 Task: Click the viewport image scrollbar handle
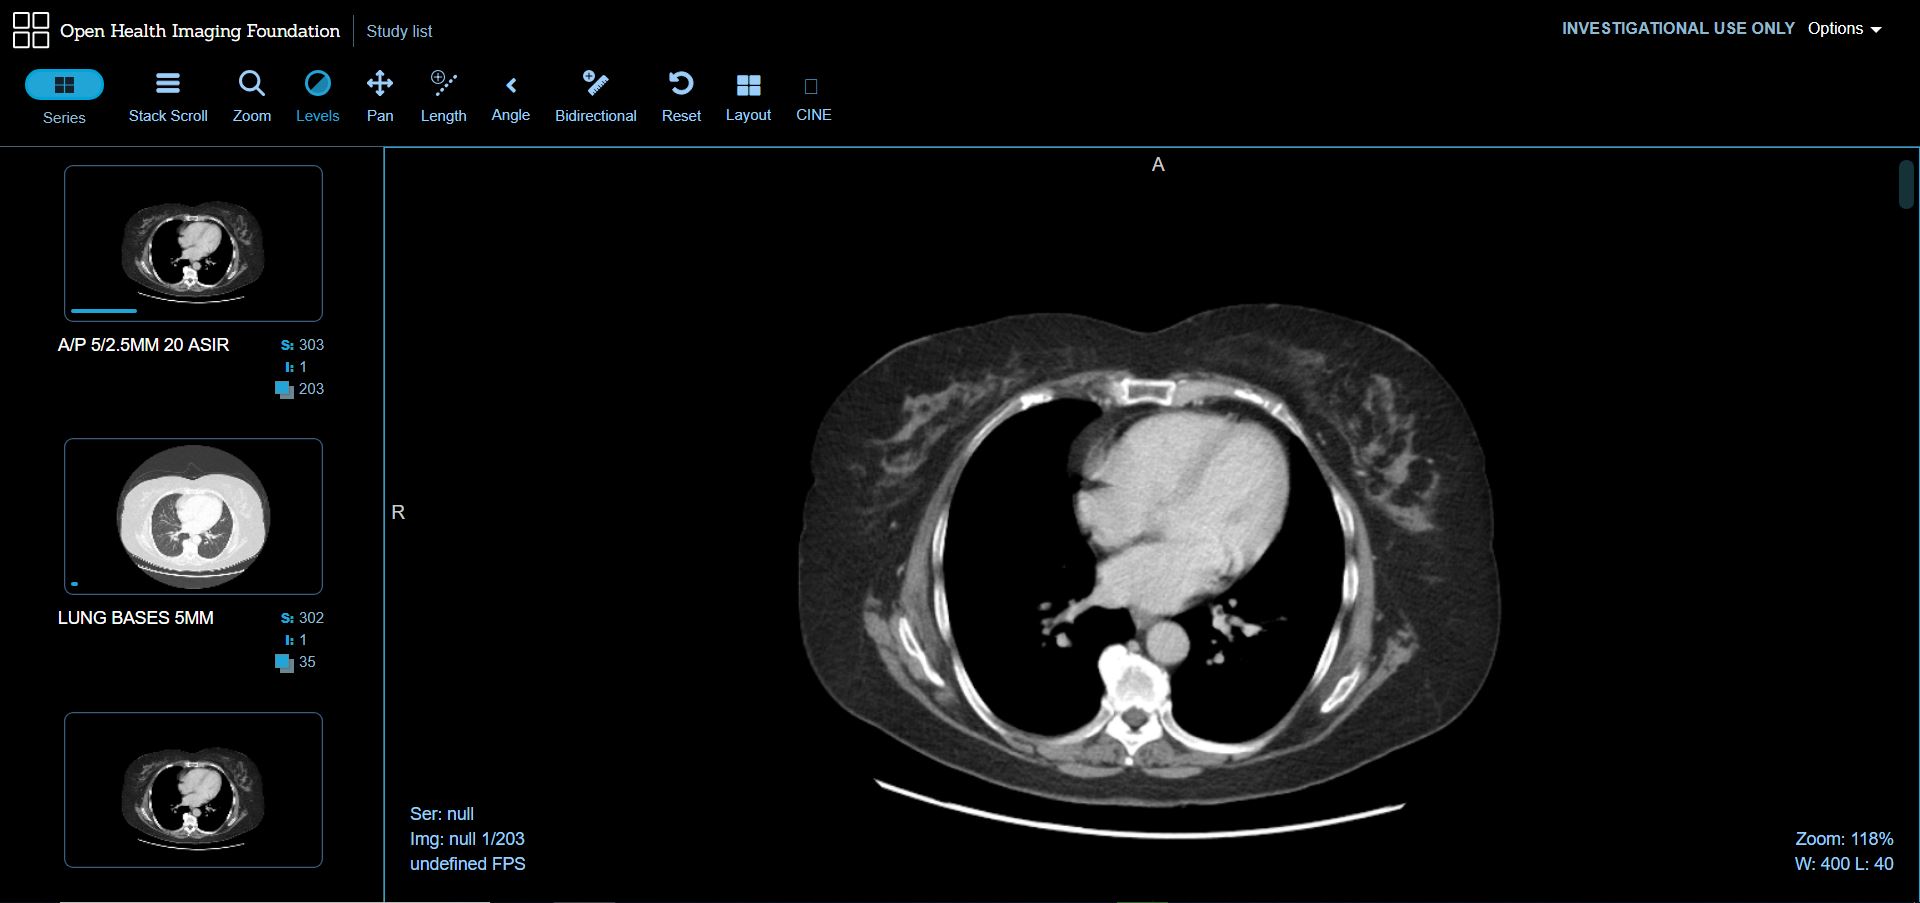point(1906,184)
